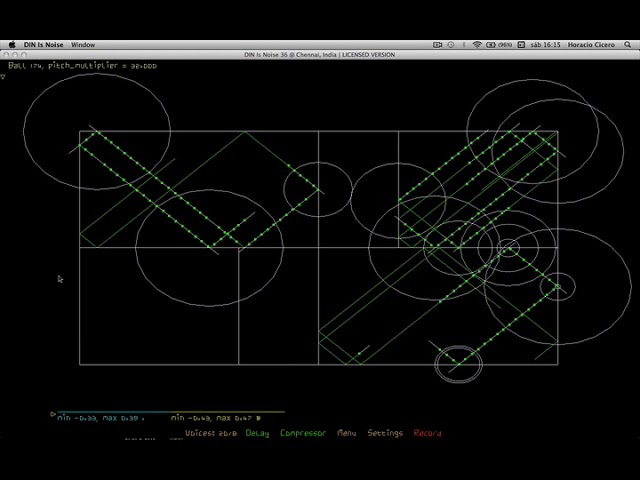Click the pitch_multiplier info text
Image resolution: width=640 pixels, height=480 pixels.
tap(82, 65)
